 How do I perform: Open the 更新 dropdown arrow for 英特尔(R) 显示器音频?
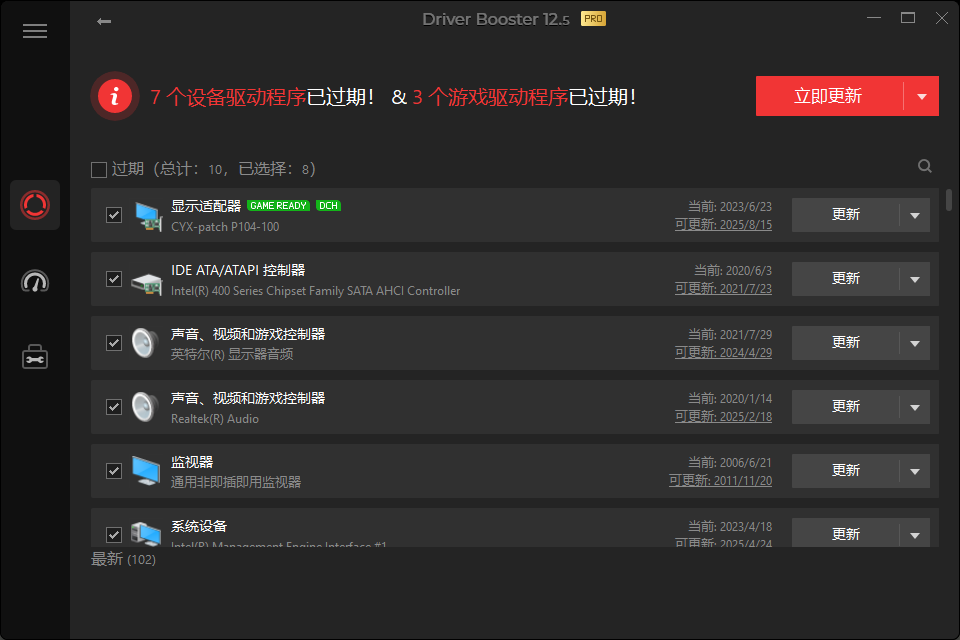tap(915, 343)
